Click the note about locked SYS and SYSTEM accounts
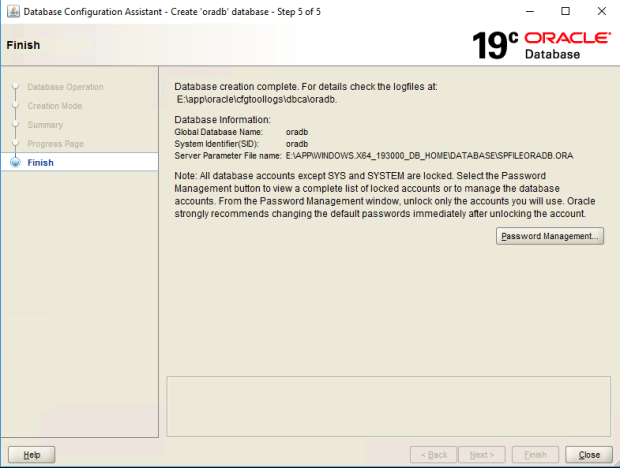 click(x=385, y=194)
